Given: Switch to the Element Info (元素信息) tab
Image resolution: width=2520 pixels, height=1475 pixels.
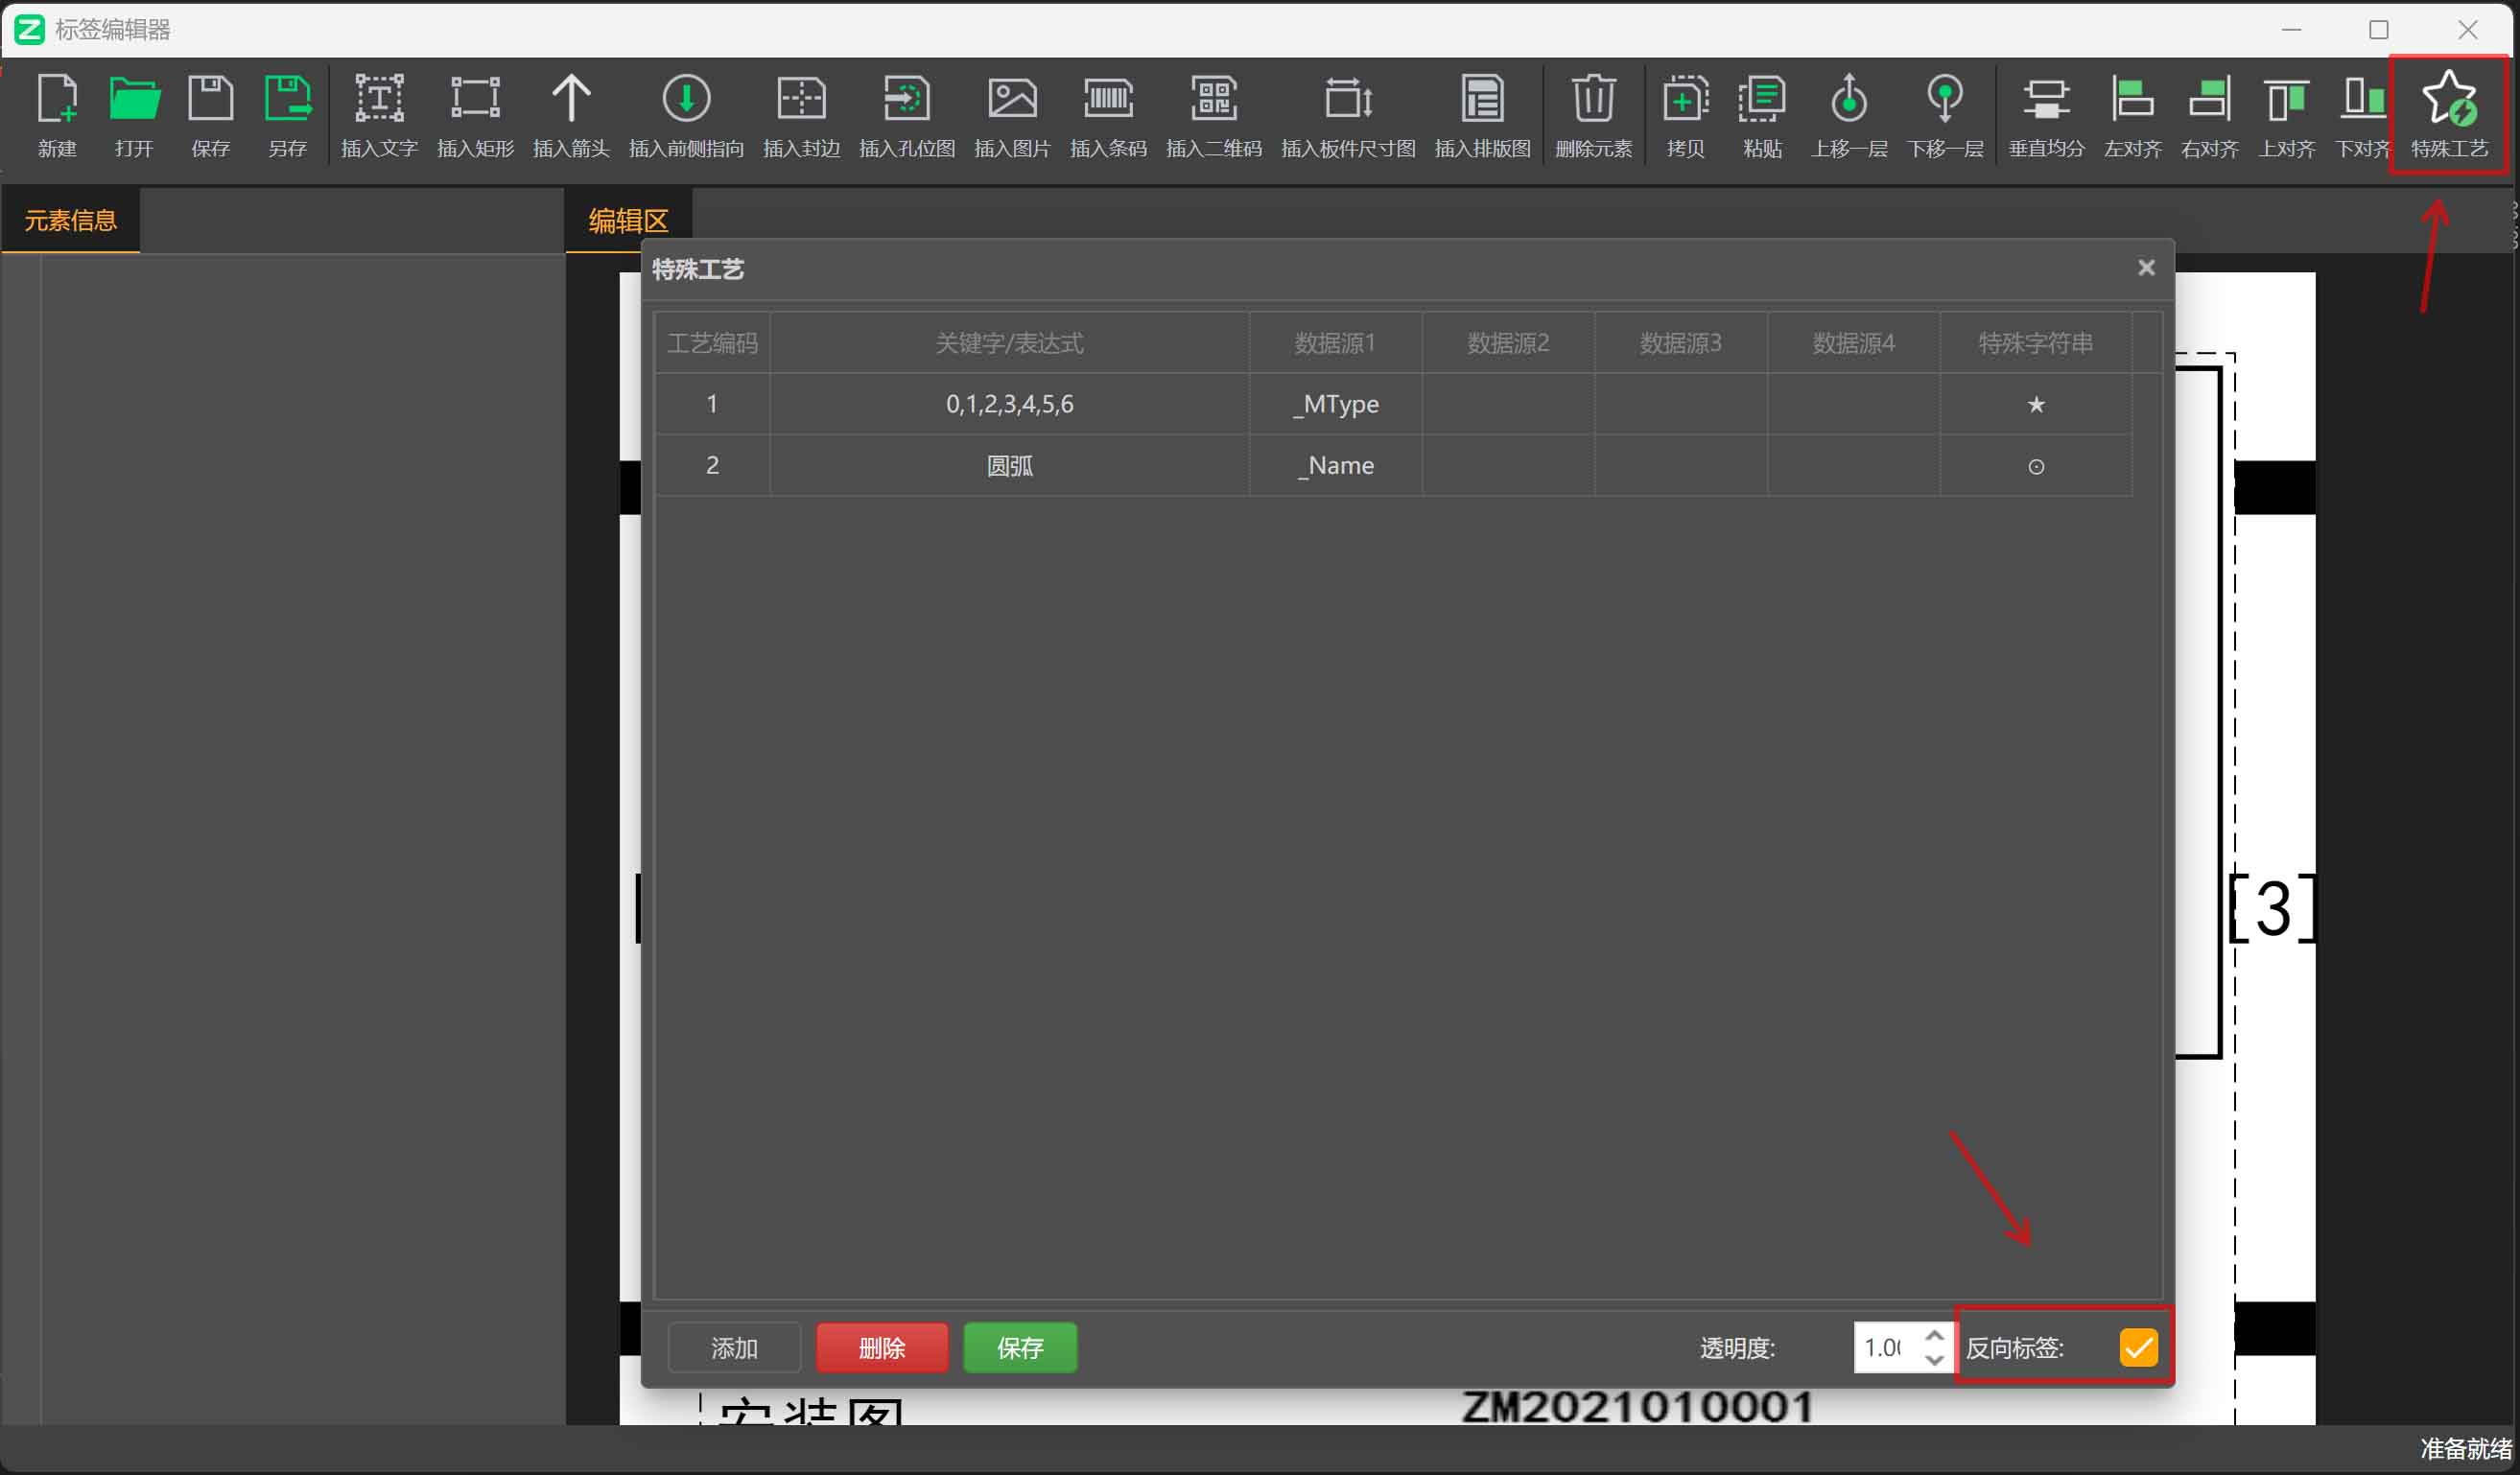Looking at the screenshot, I should click(x=70, y=220).
